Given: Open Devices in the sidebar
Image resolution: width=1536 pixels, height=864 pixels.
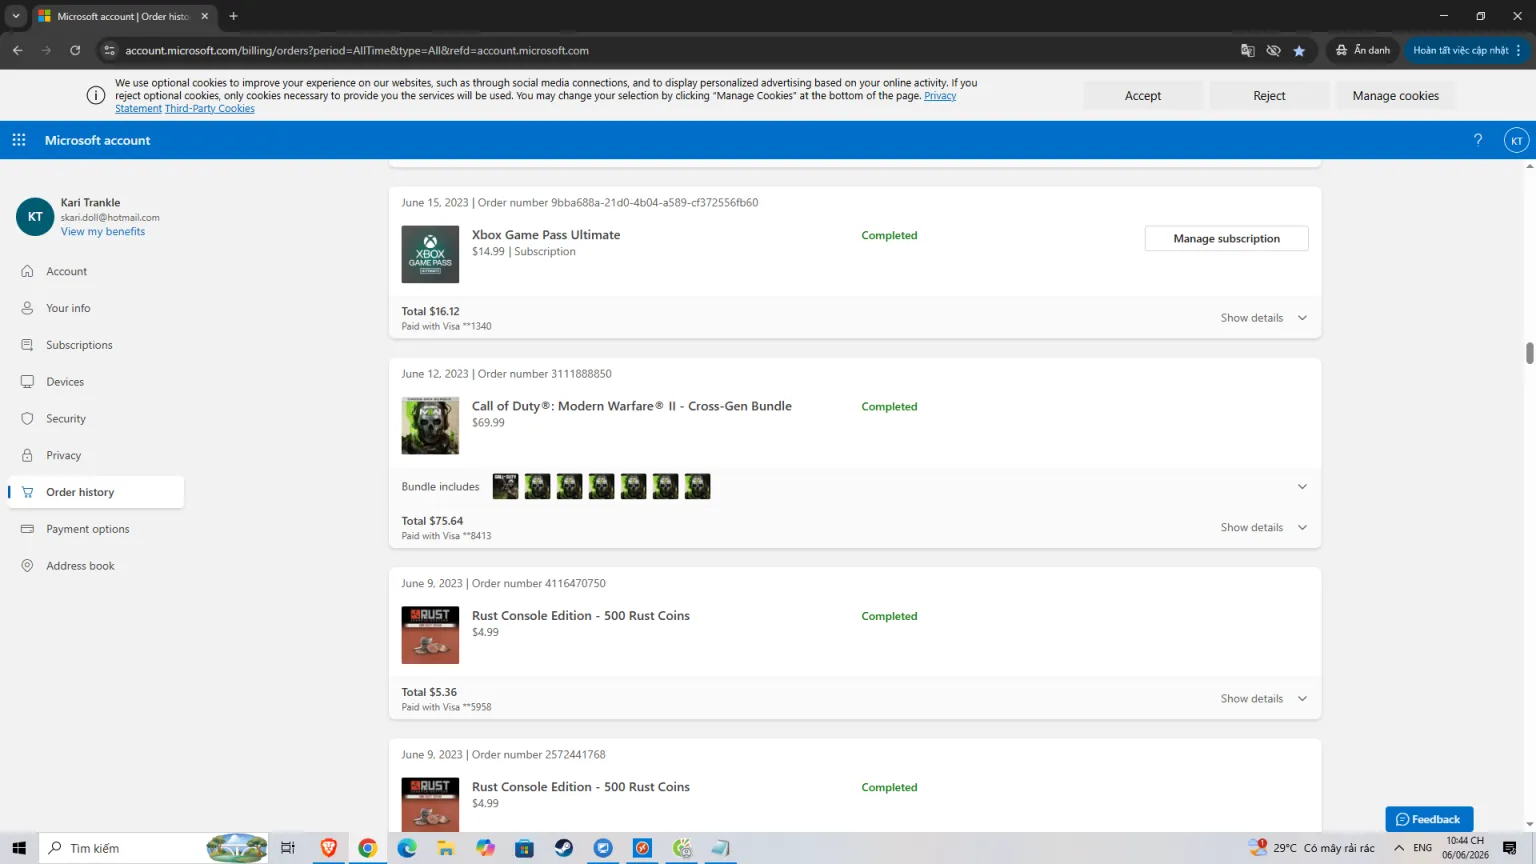Looking at the screenshot, I should coord(96,382).
